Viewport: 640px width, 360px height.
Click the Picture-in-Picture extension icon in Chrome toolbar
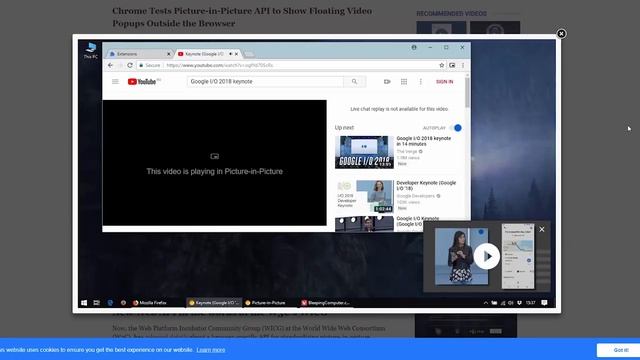point(452,65)
